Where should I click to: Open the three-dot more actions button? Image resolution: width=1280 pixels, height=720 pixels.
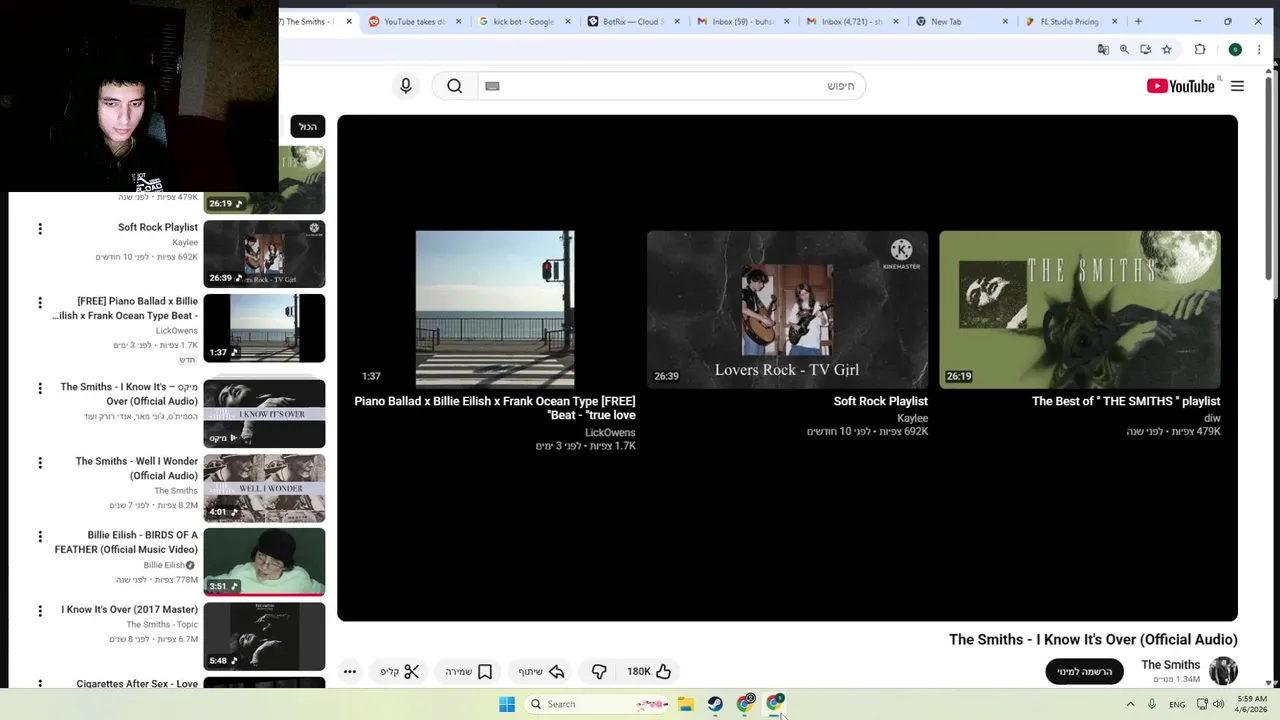(x=349, y=672)
